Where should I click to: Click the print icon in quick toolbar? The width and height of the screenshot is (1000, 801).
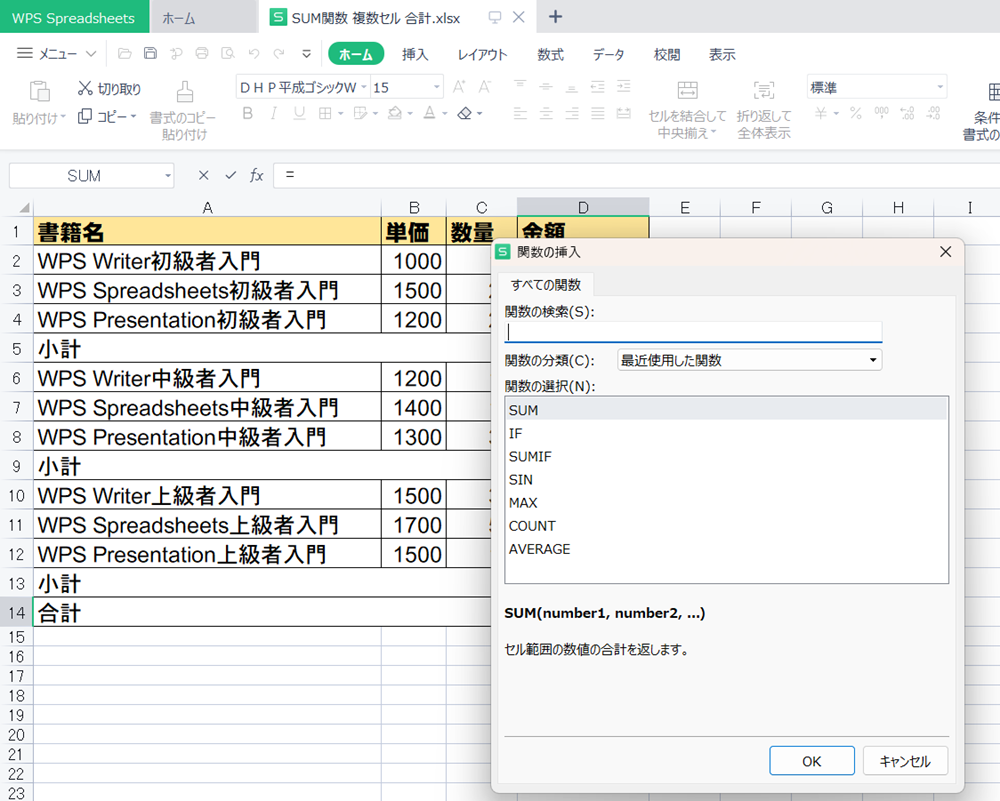[x=202, y=54]
